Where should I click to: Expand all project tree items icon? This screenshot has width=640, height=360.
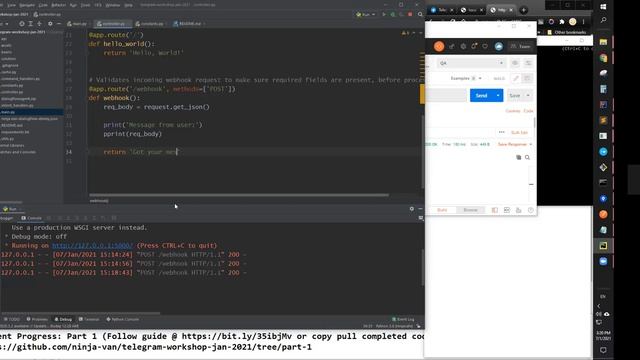(31, 24)
